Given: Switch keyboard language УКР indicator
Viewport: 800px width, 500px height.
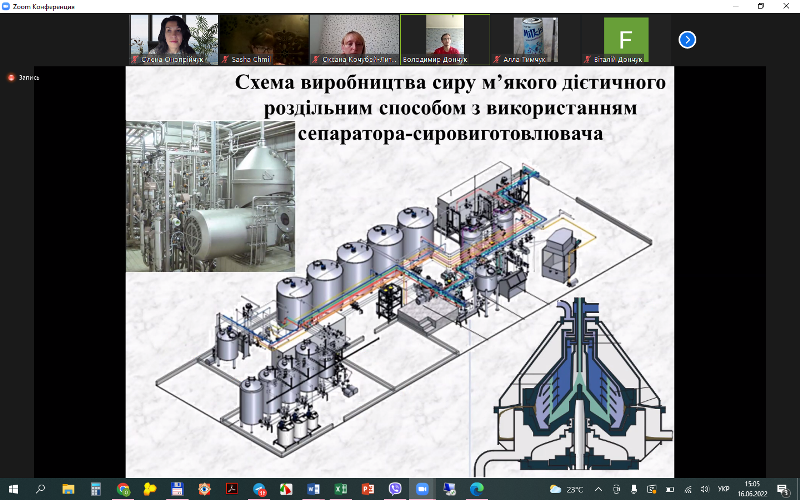Looking at the screenshot, I should (723, 489).
